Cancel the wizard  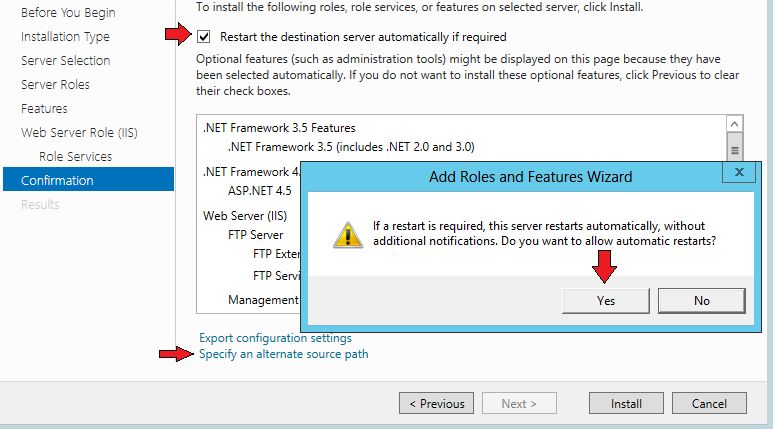click(709, 403)
